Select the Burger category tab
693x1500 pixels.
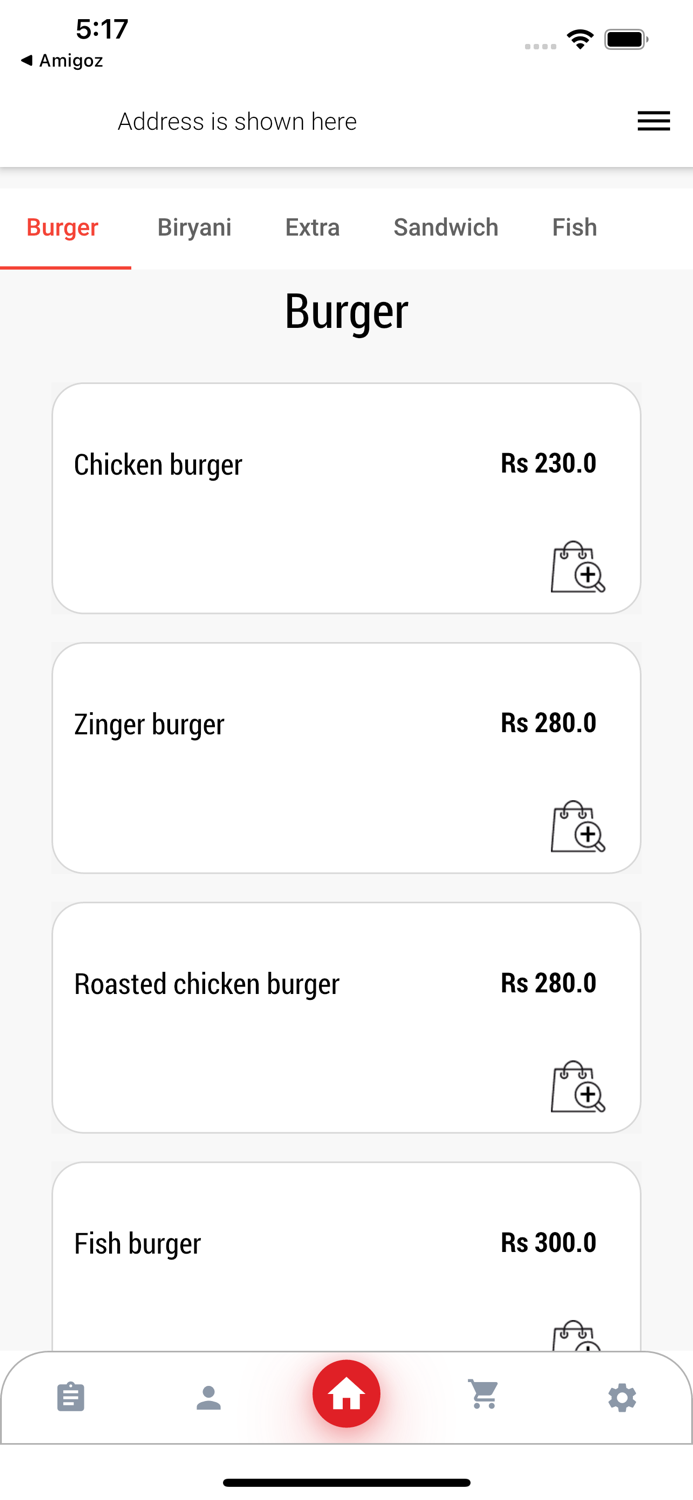coord(62,227)
